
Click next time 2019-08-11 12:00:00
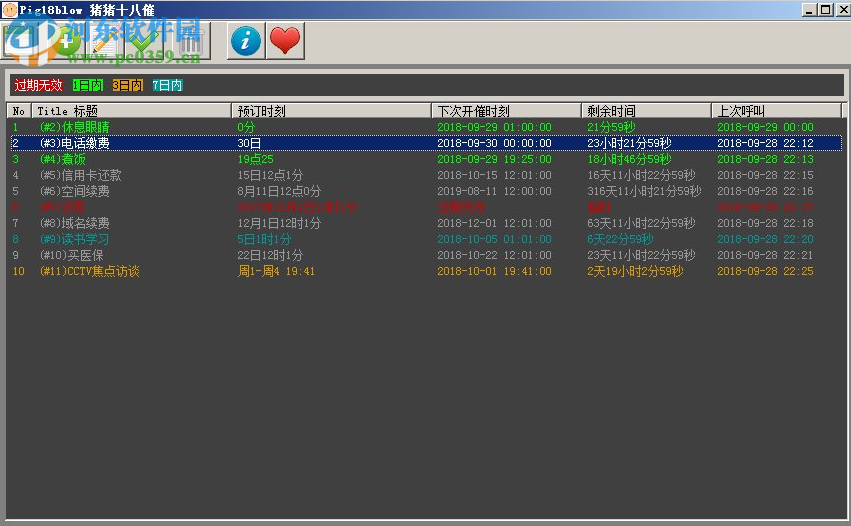pyautogui.click(x=494, y=191)
